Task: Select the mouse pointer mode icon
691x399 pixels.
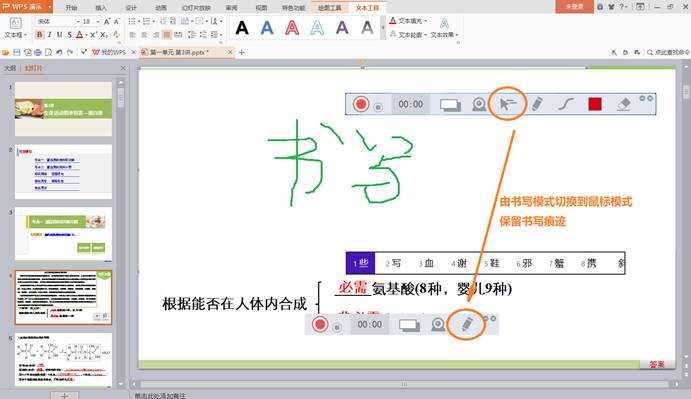Action: (x=508, y=104)
